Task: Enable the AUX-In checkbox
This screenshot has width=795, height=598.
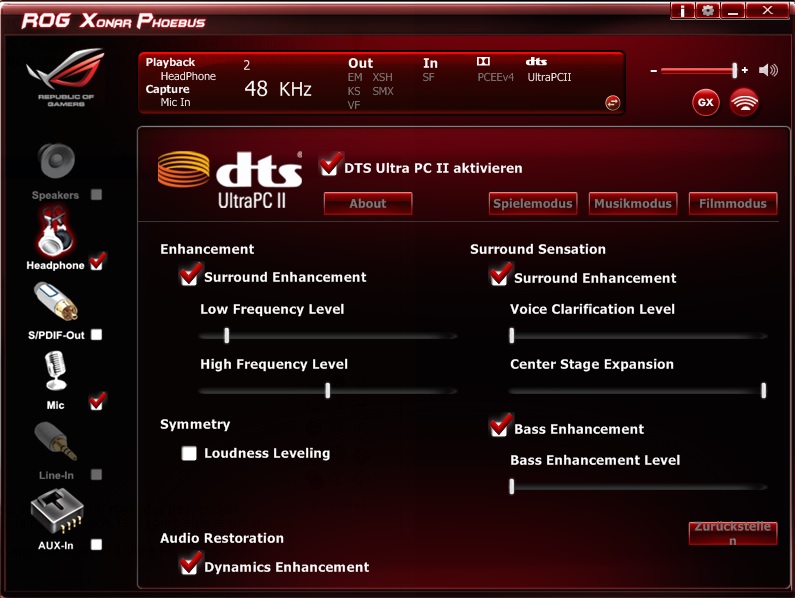Action: point(96,545)
